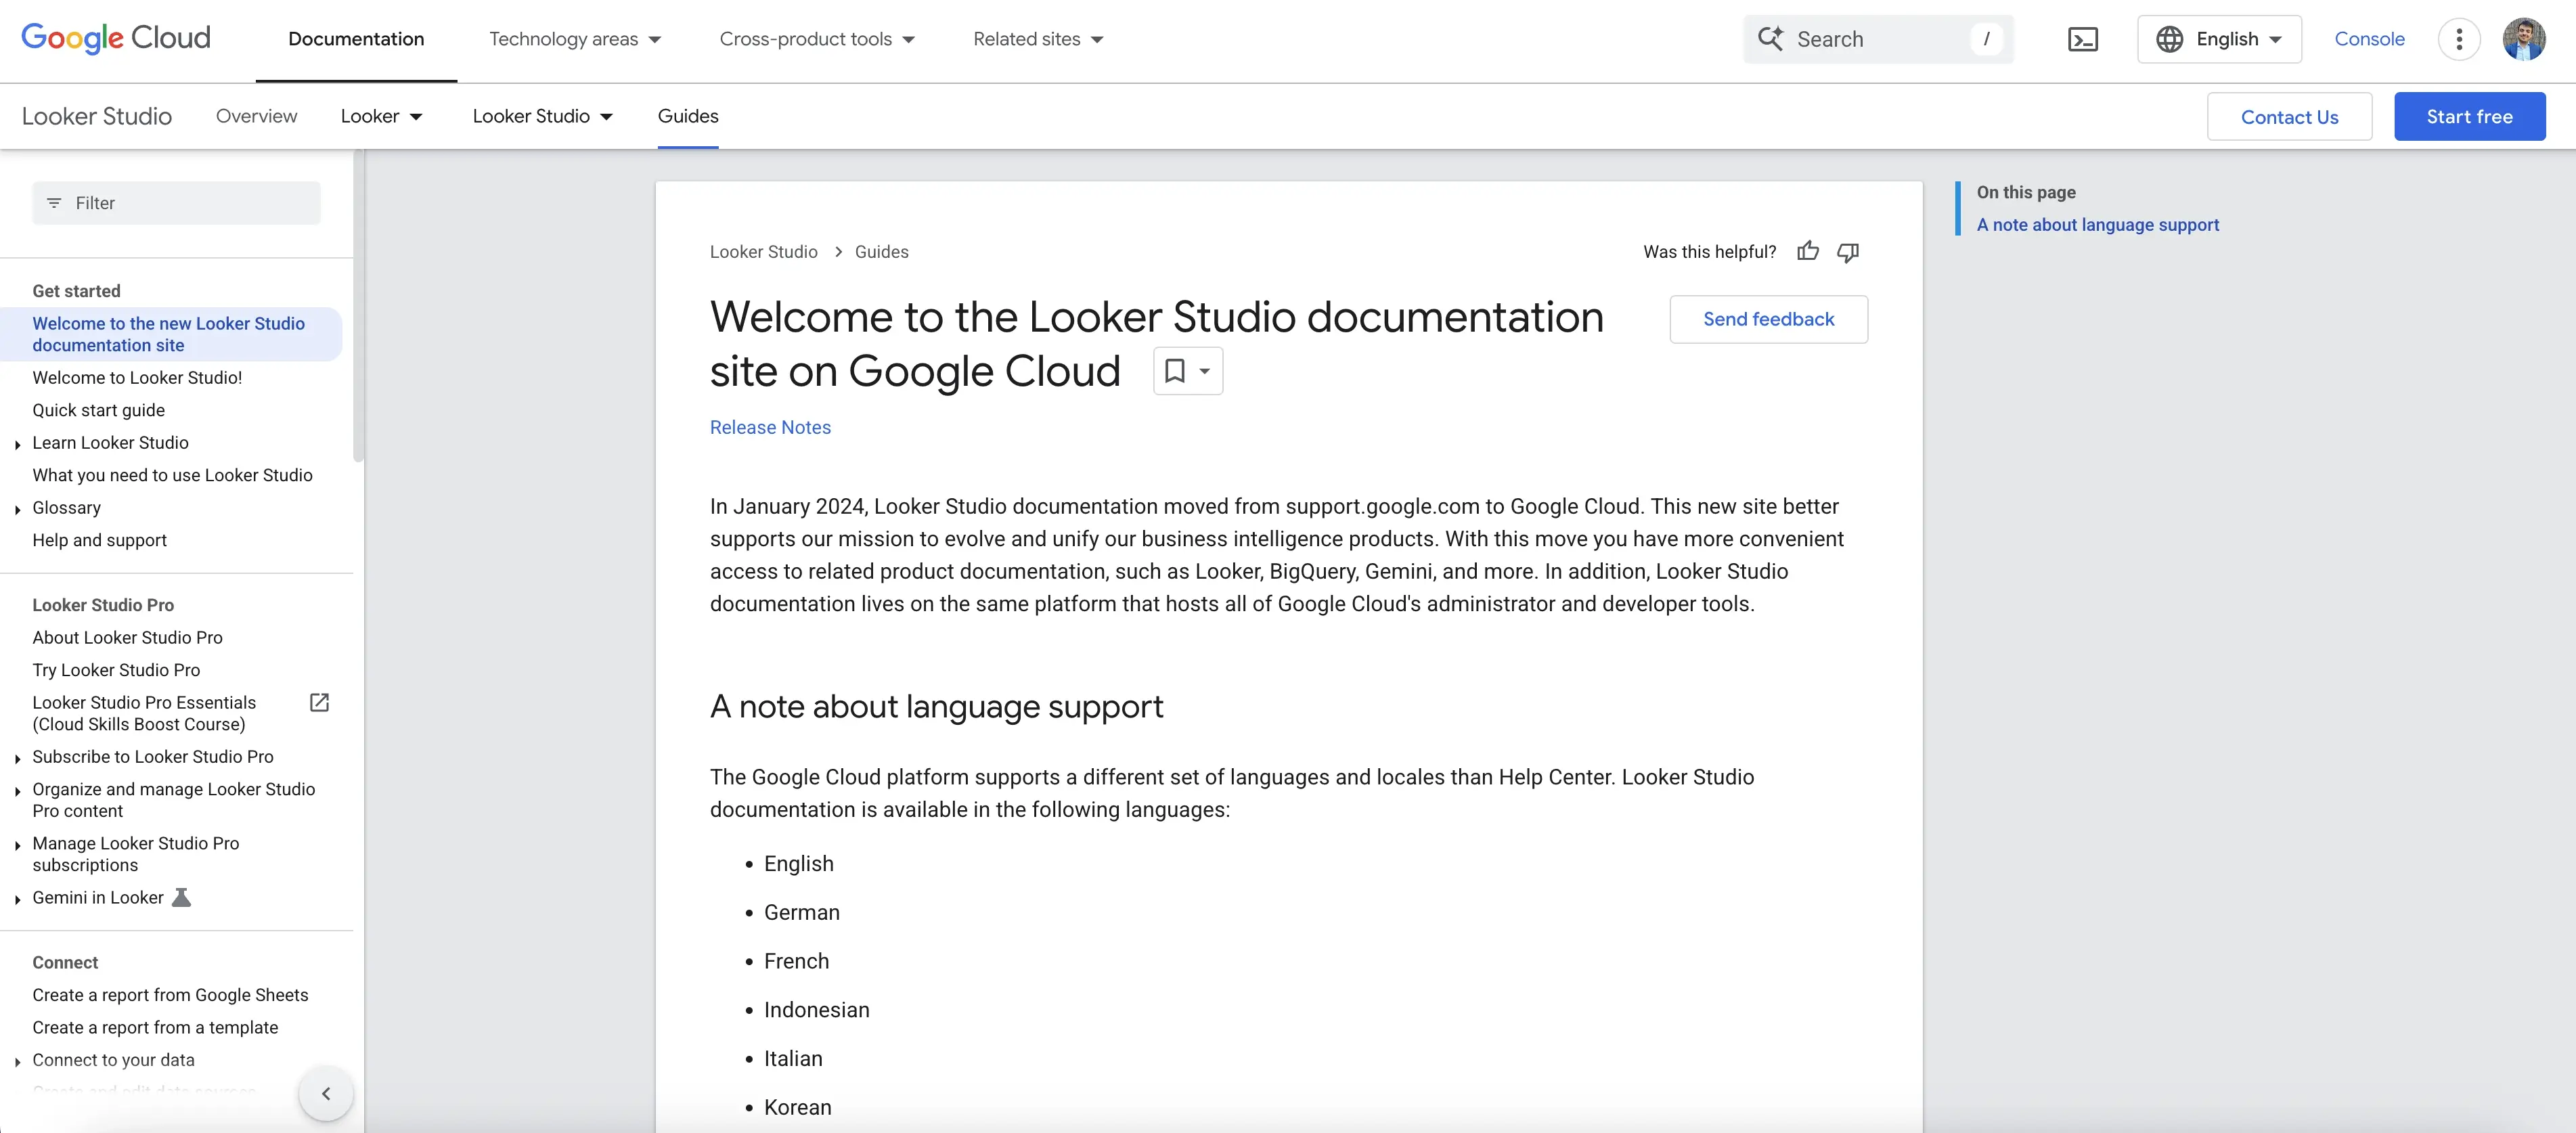Open the English language selector
2576x1133 pixels.
point(2219,39)
